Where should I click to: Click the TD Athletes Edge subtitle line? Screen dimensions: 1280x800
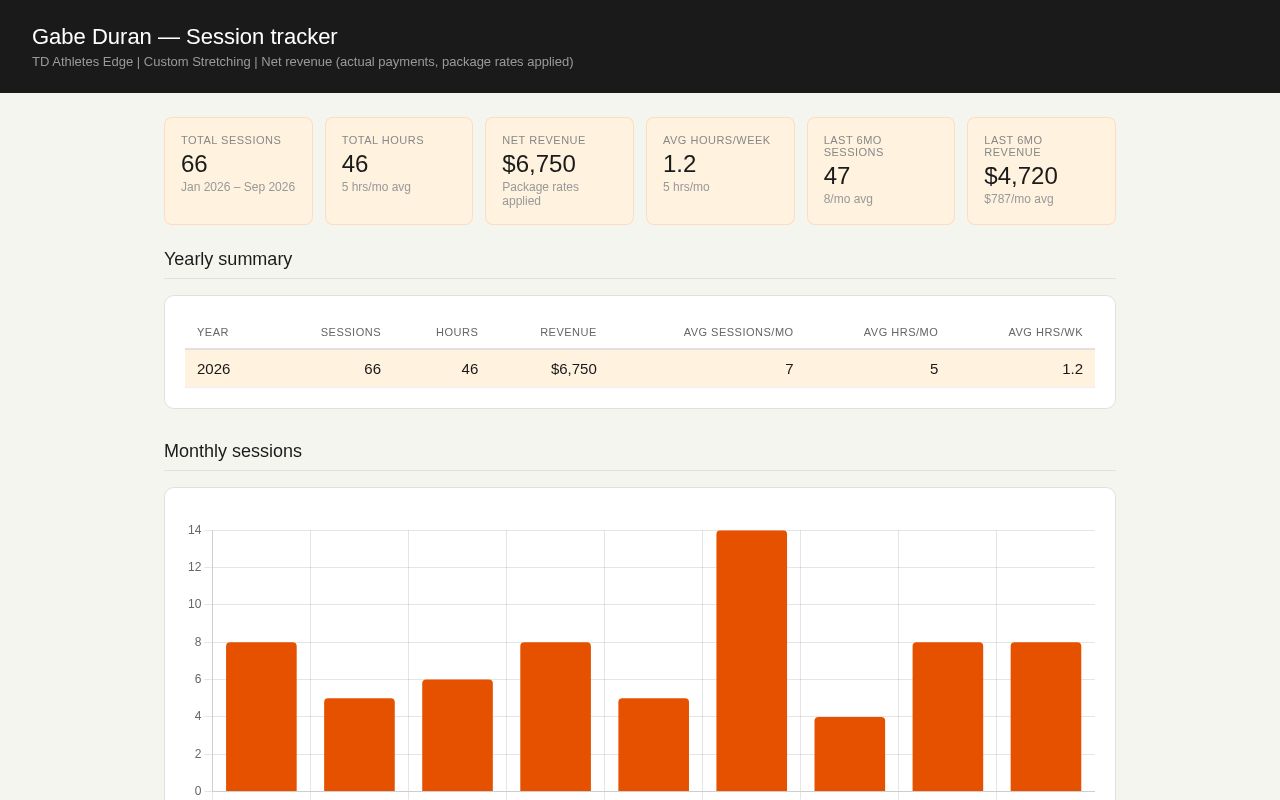303,62
